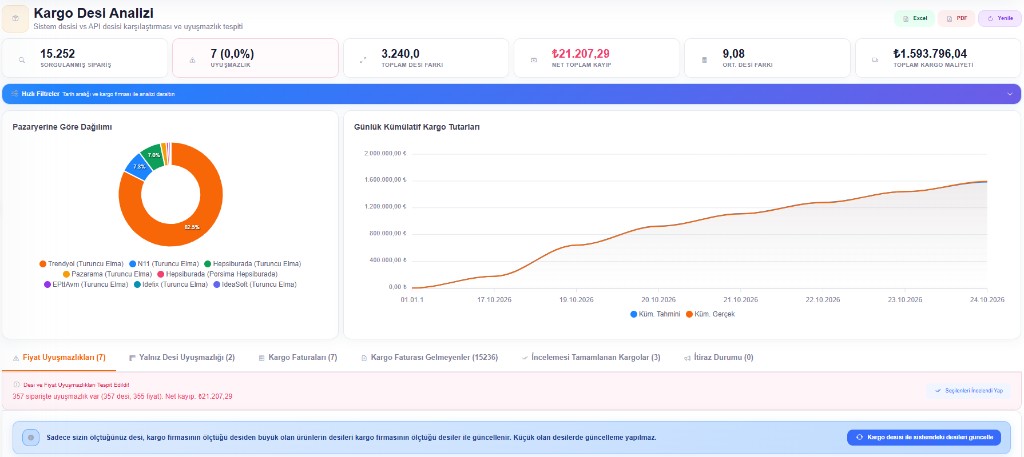This screenshot has height=457, width=1024.
Task: Click the truck icon in Toplam Kargo Maliyeti card
Action: click(875, 60)
